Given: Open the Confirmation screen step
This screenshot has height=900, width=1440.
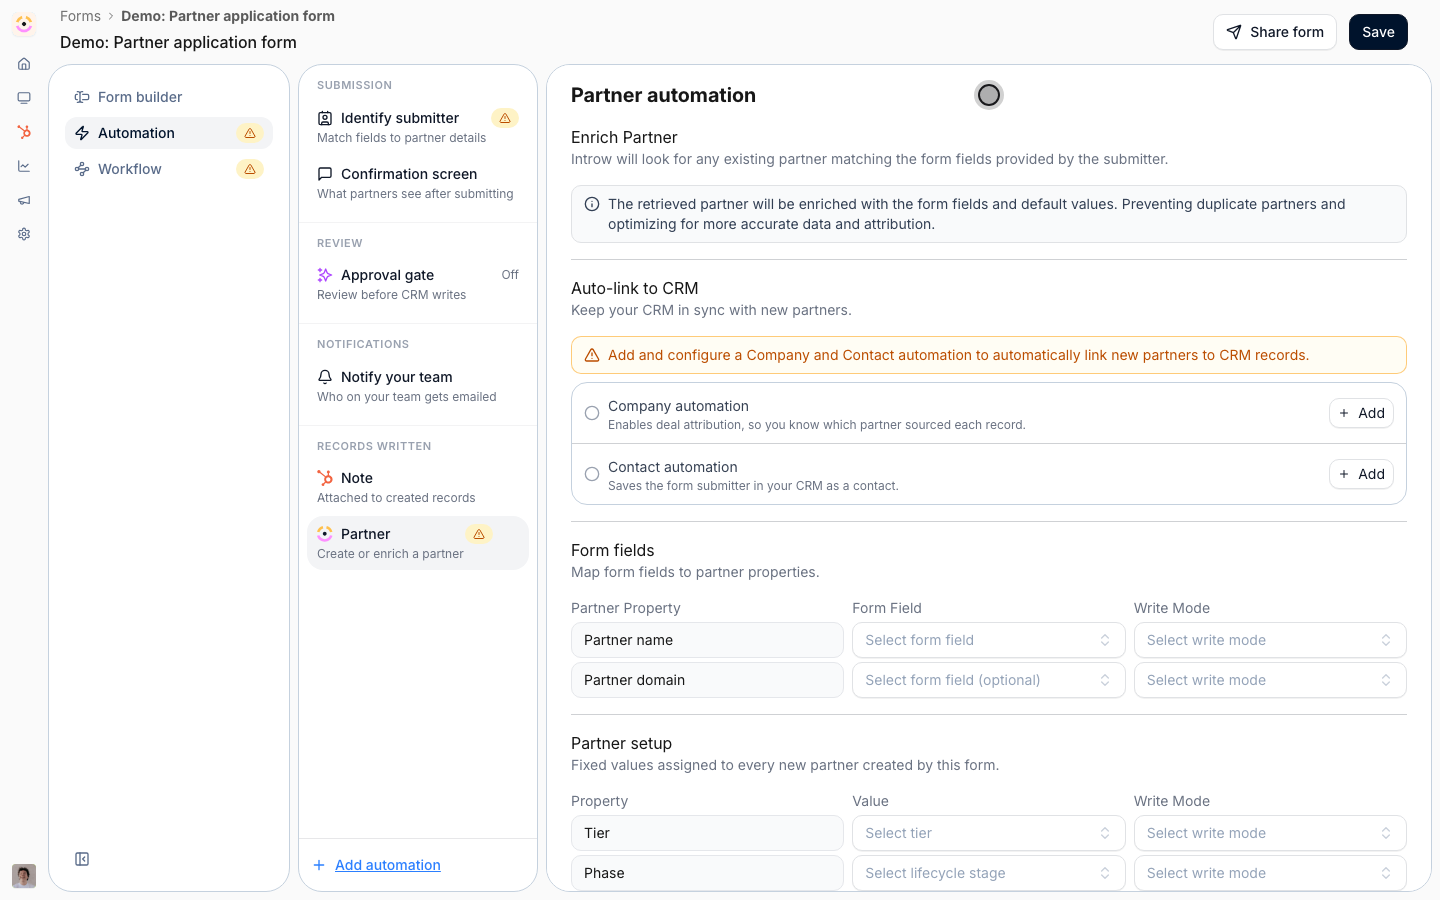Looking at the screenshot, I should pyautogui.click(x=418, y=183).
